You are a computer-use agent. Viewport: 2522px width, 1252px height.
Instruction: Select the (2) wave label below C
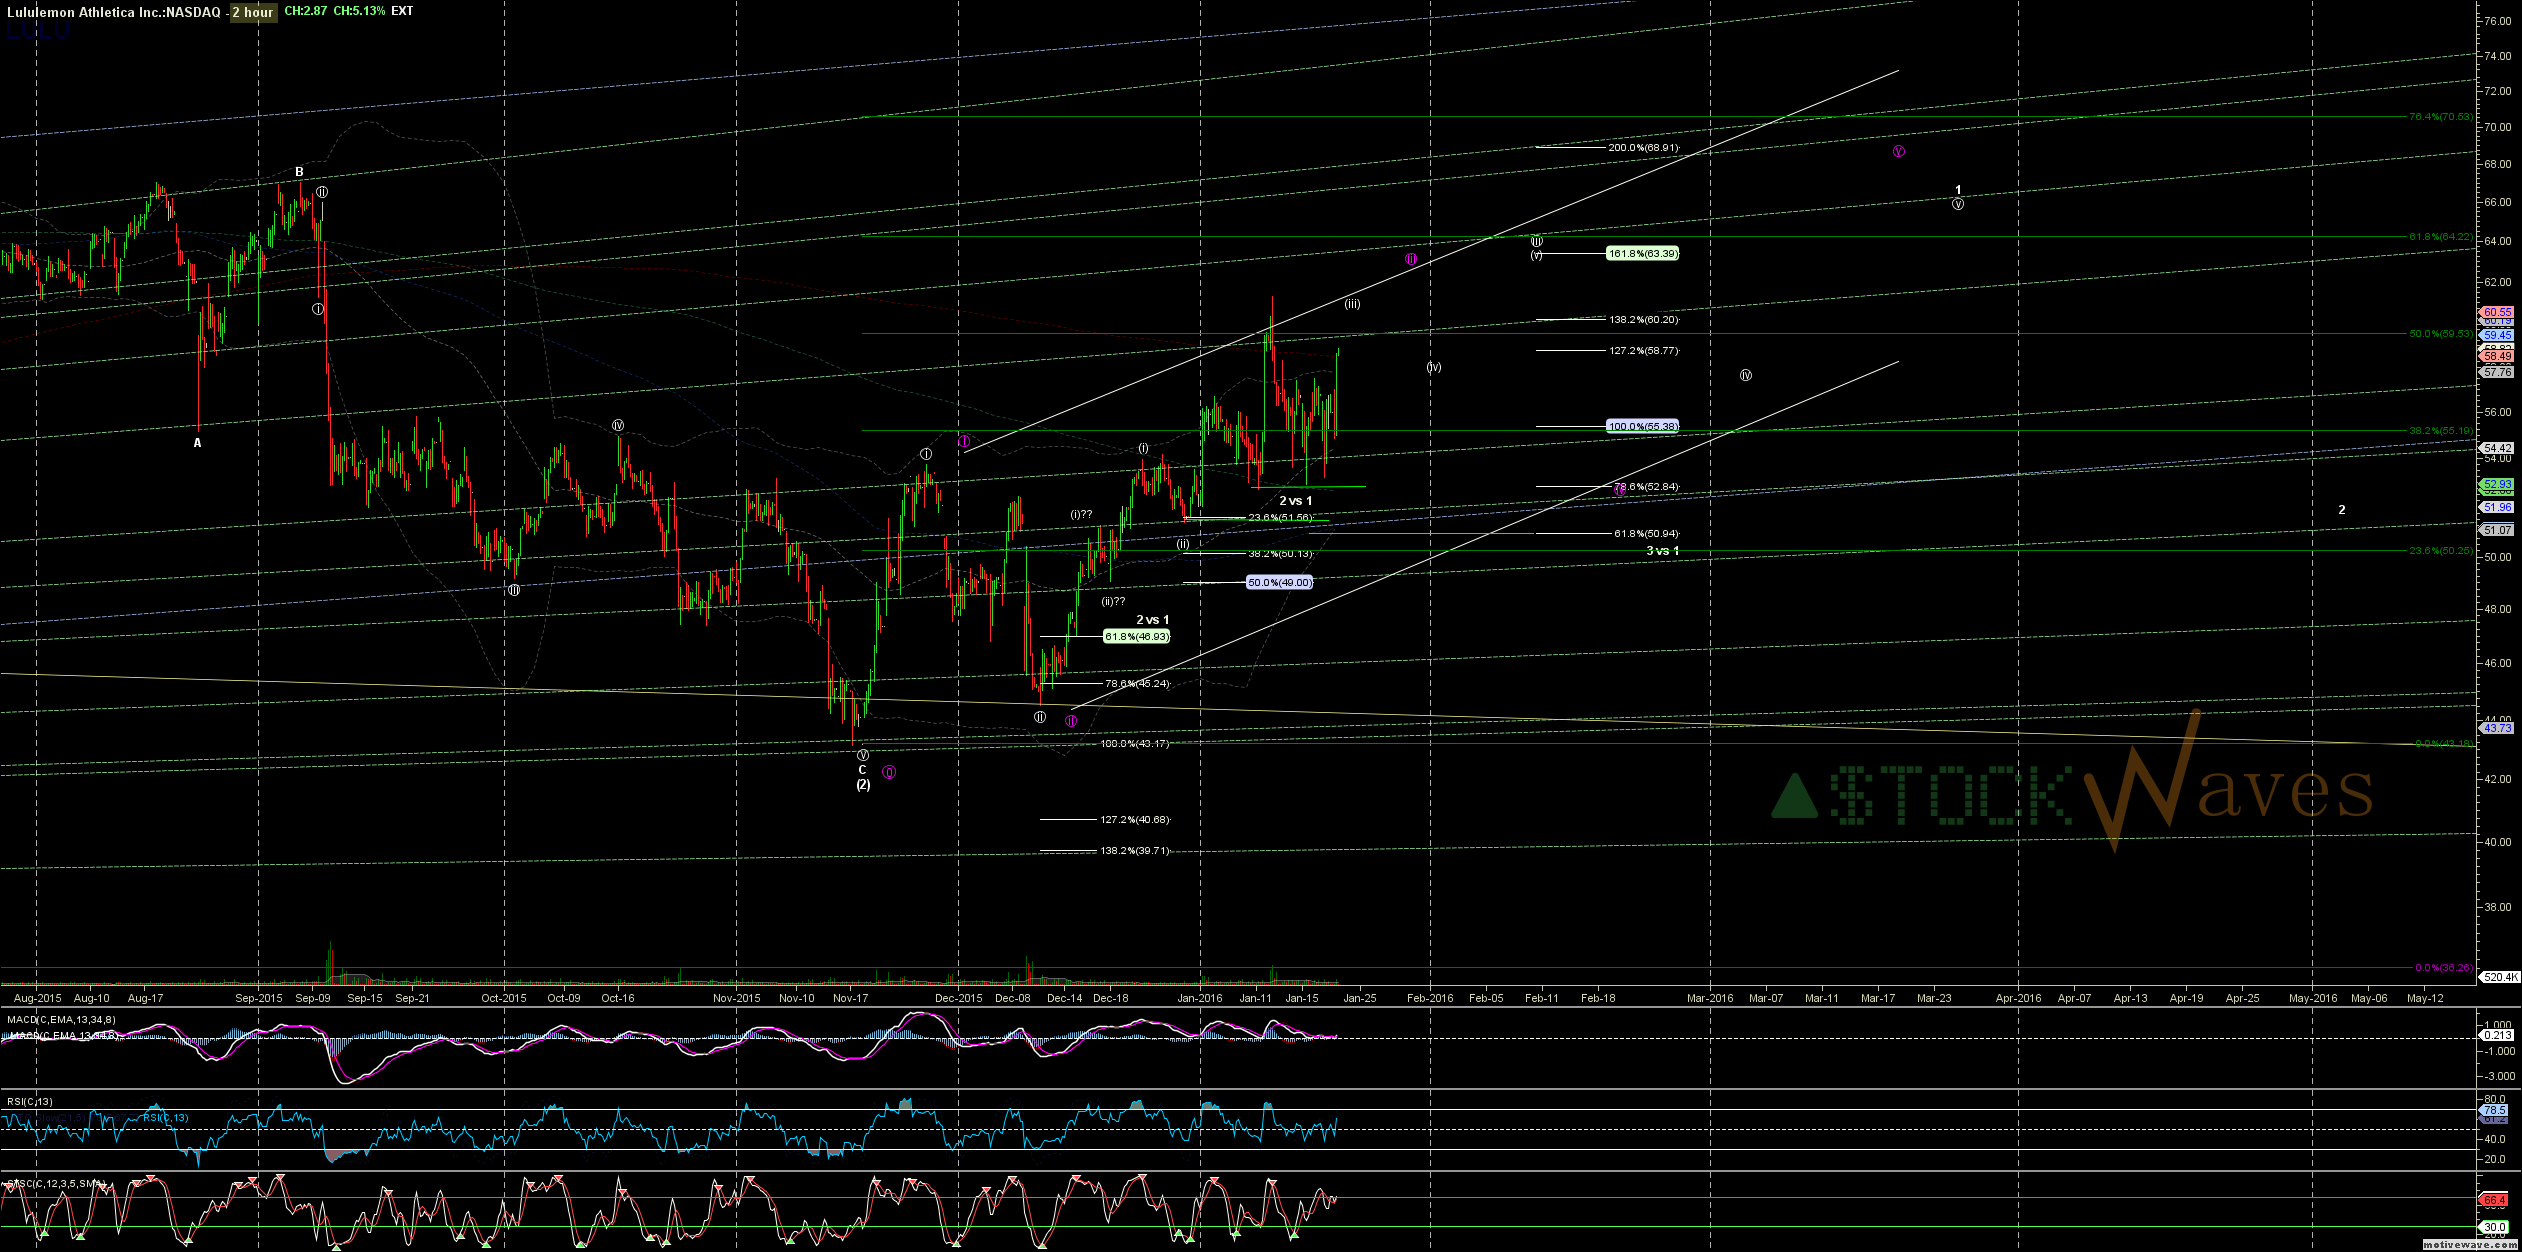click(862, 785)
